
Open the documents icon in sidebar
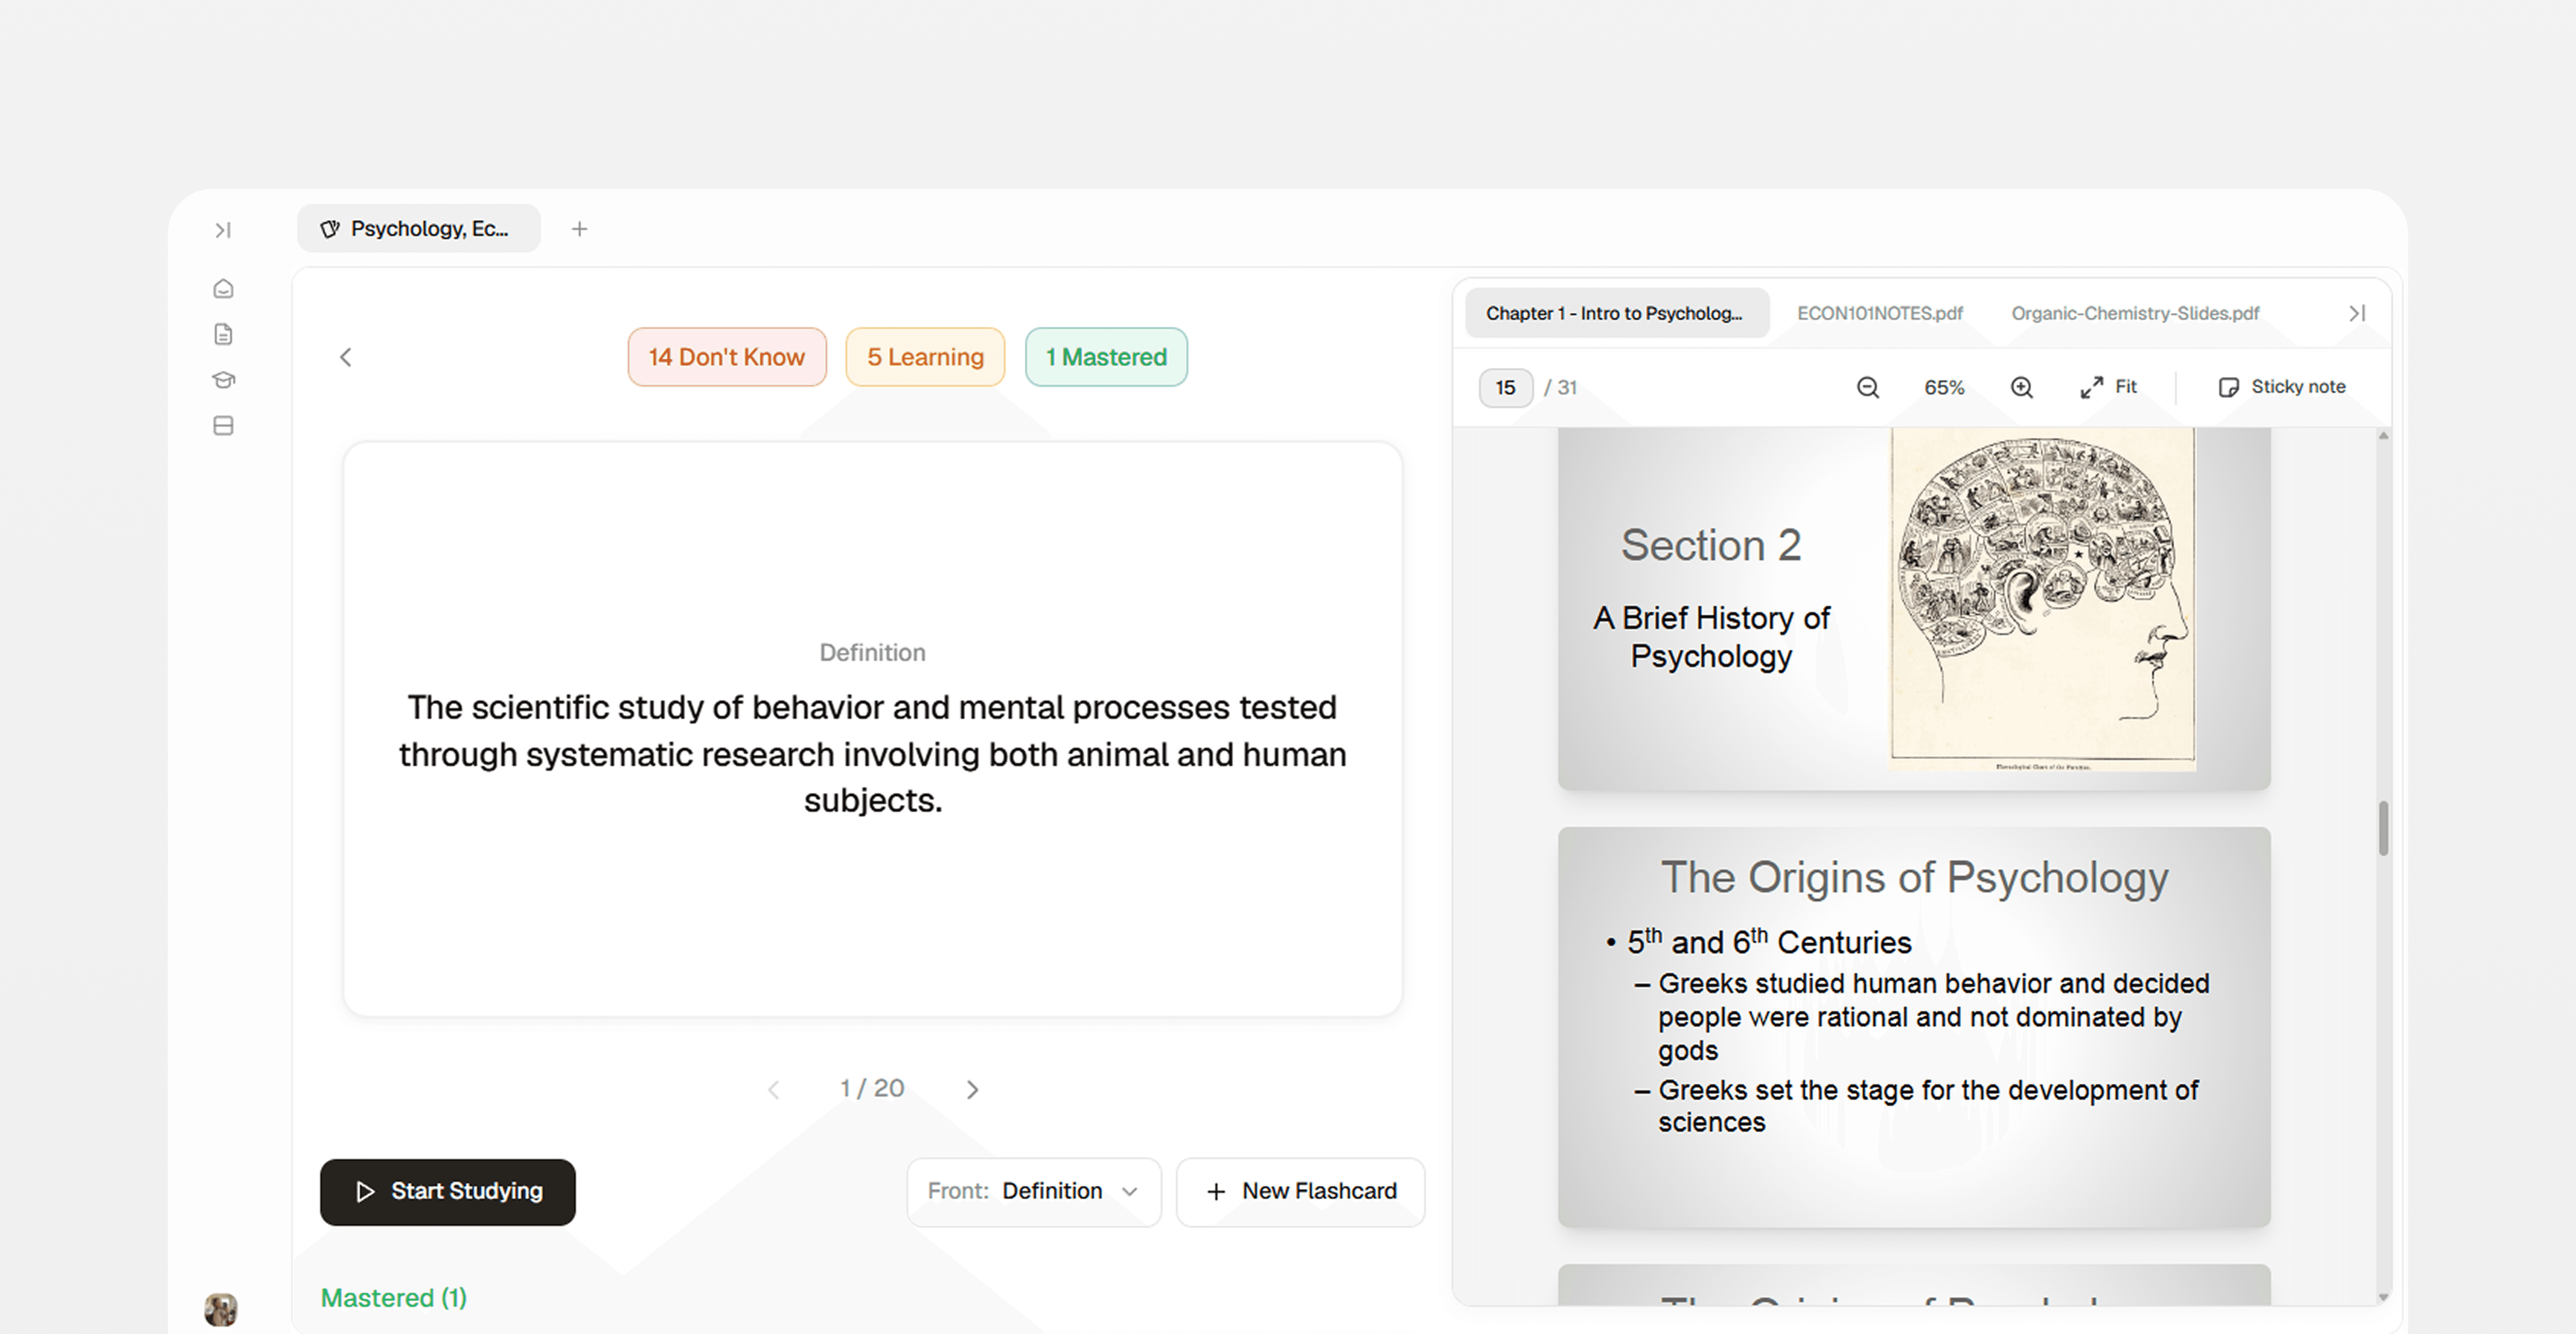pyautogui.click(x=223, y=334)
